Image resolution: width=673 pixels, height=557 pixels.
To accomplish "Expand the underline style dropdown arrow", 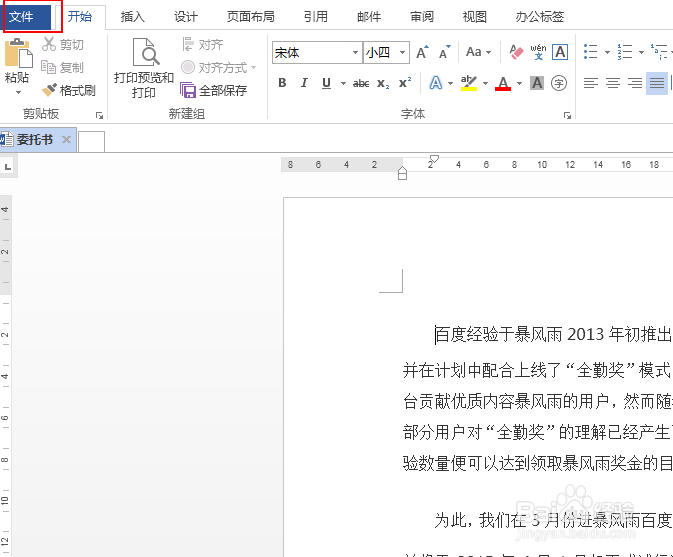I will click(x=343, y=83).
